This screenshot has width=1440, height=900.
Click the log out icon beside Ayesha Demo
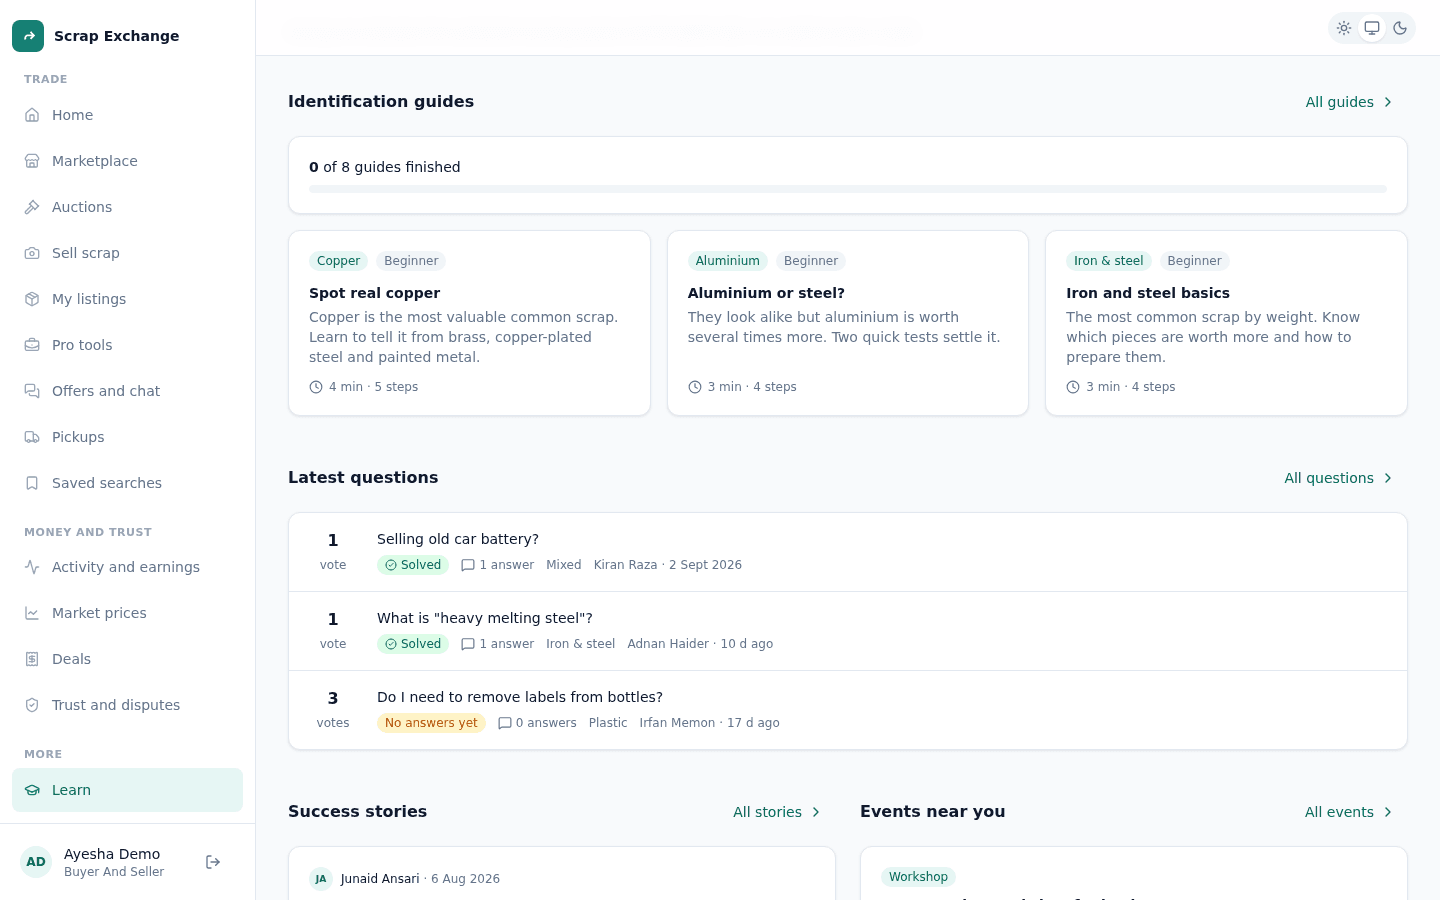pos(213,862)
